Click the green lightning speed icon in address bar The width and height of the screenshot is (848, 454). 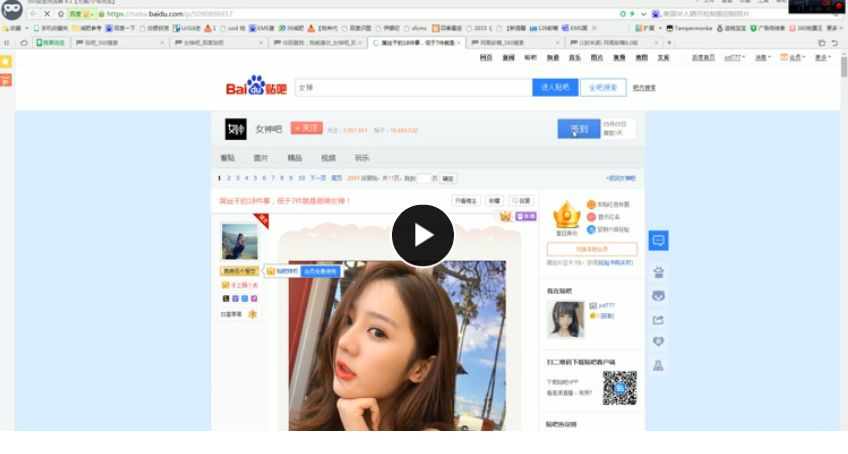click(632, 14)
